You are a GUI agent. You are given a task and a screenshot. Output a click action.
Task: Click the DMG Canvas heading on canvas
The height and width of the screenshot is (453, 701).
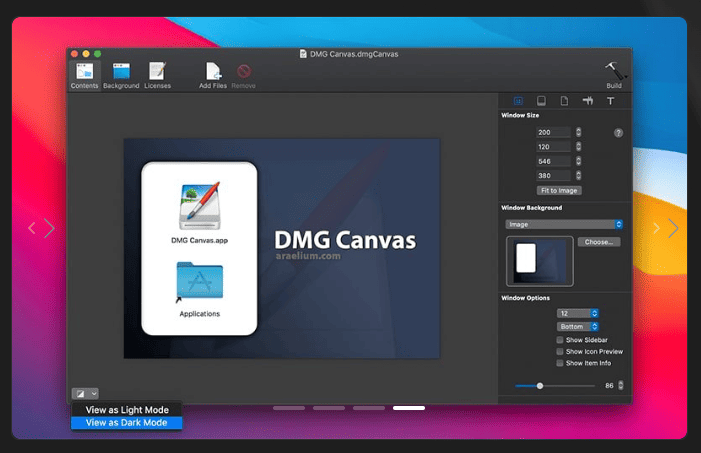click(x=345, y=240)
